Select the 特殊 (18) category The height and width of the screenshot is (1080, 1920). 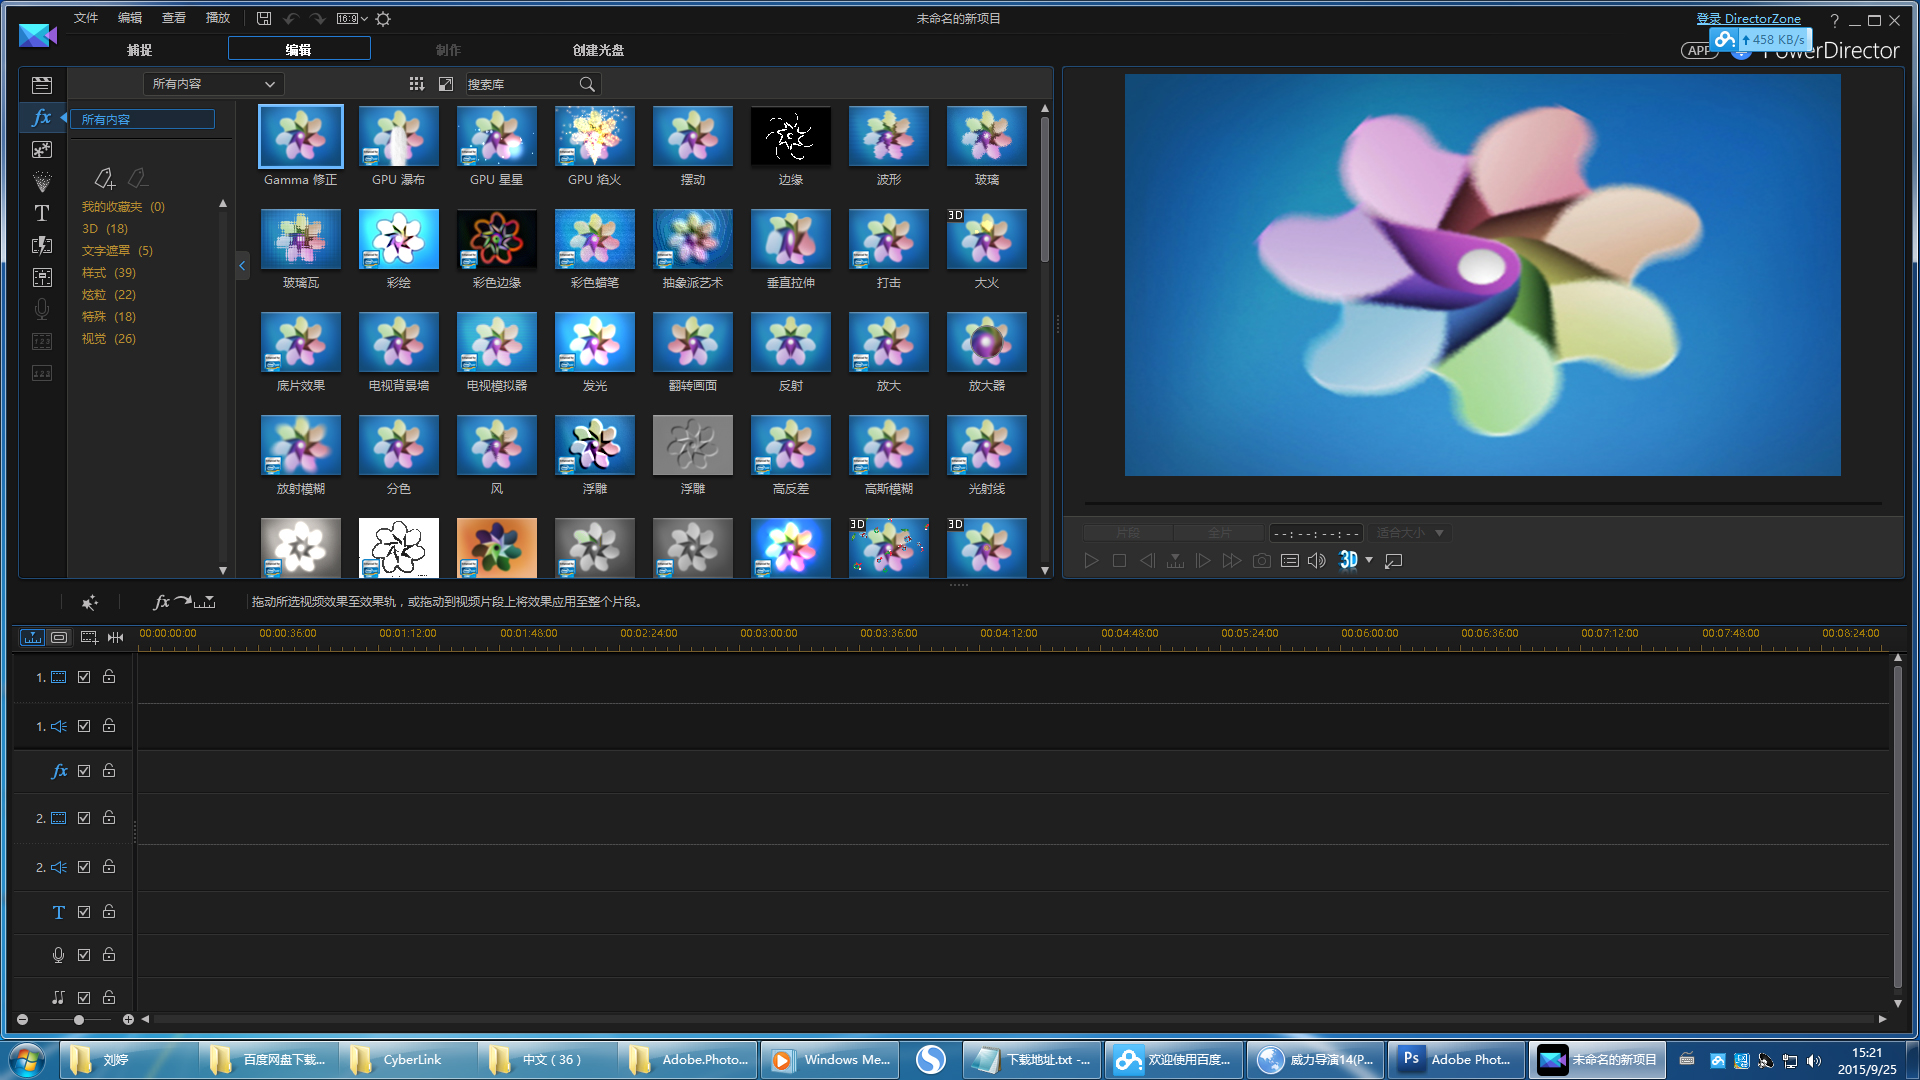pyautogui.click(x=109, y=317)
